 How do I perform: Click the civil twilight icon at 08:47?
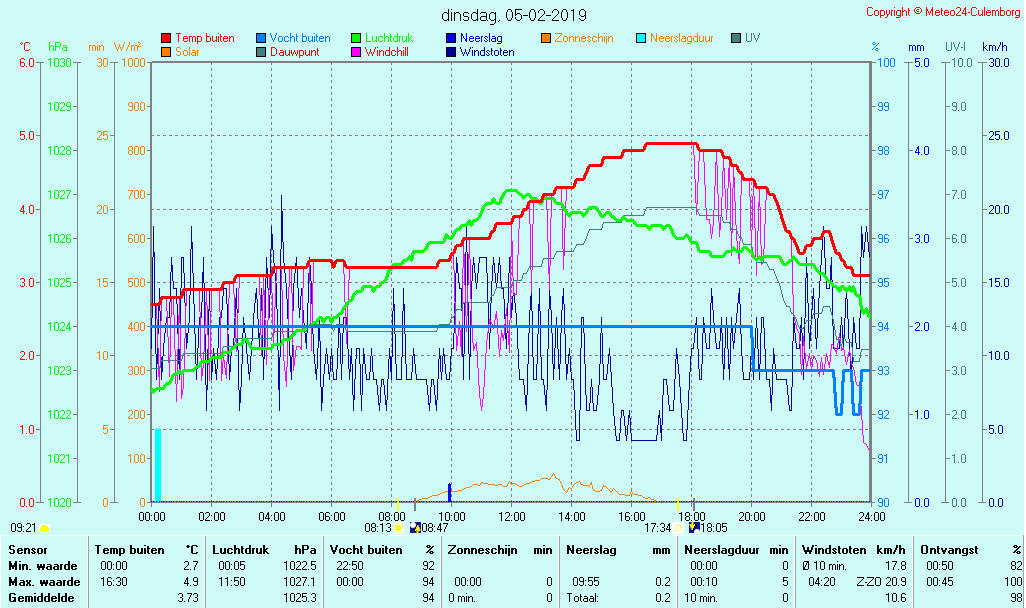click(414, 527)
